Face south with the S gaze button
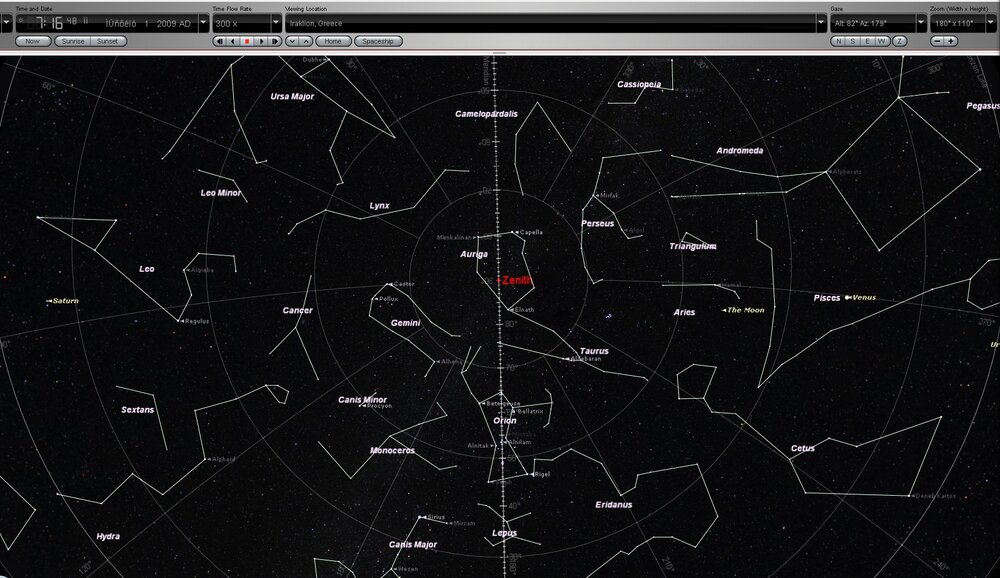1000x578 pixels. 853,41
